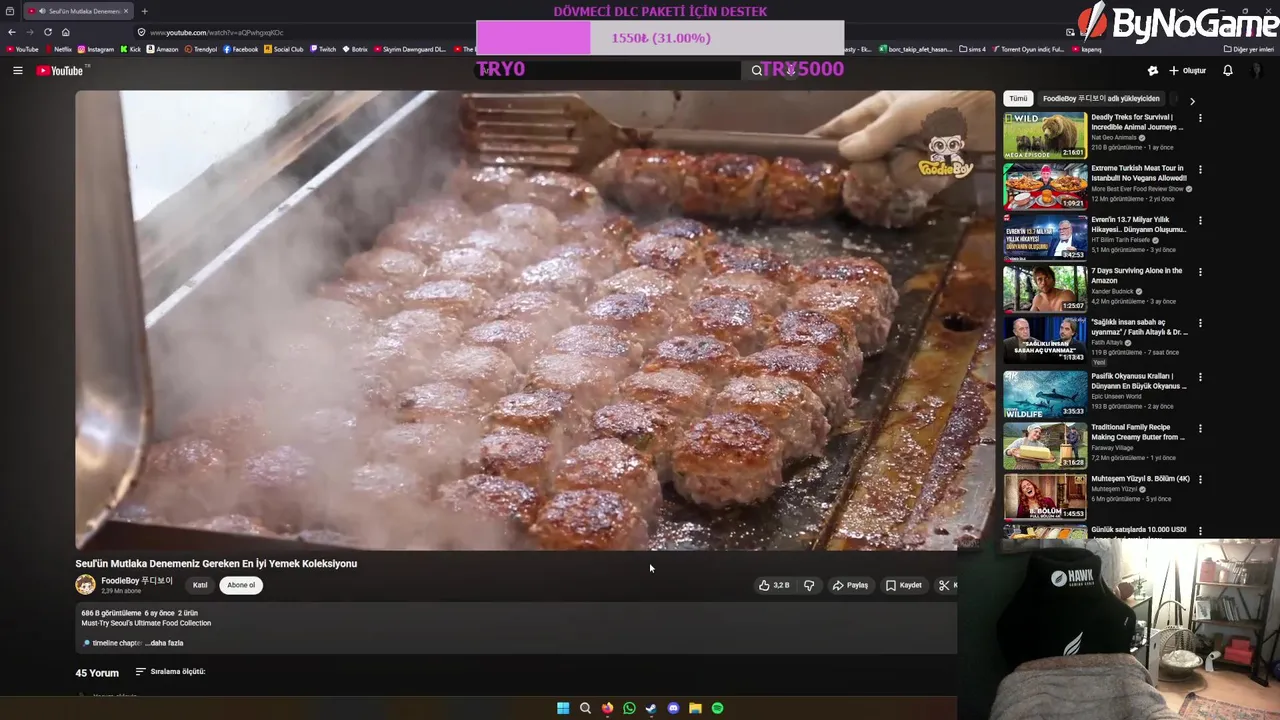Open the Social Club bookmark
Viewport: 1280px width, 720px height.
point(284,49)
